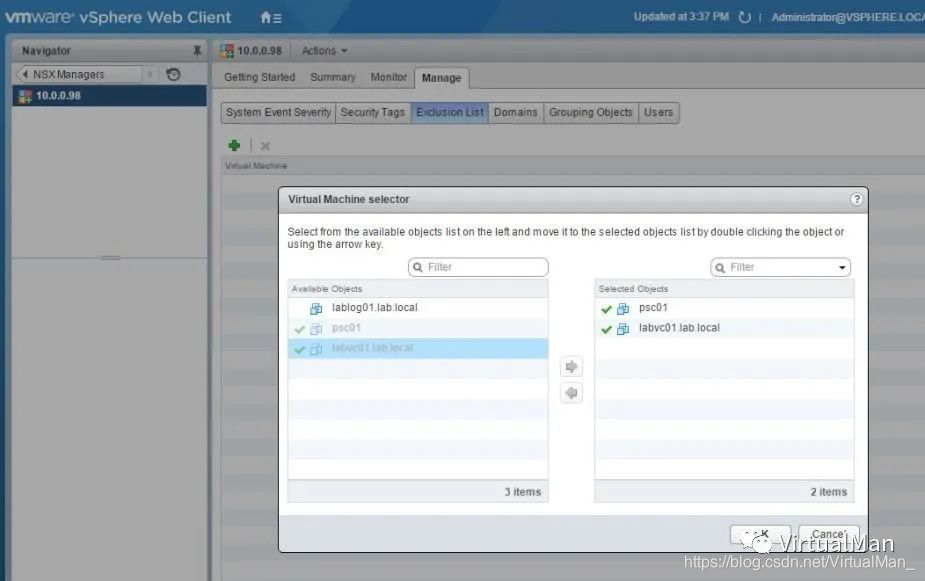Viewport: 925px width, 581px height.
Task: Expand Selected Objects filter dropdown arrow
Action: (x=842, y=268)
